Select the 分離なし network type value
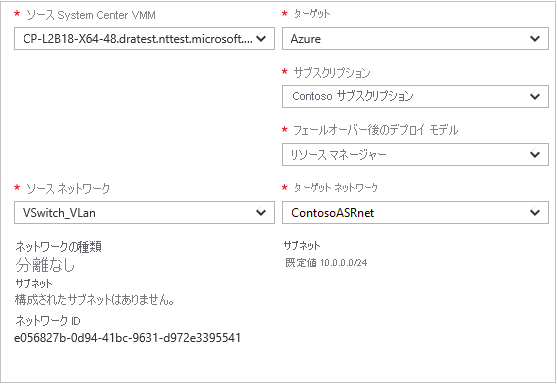This screenshot has height=385, width=558. [45, 265]
